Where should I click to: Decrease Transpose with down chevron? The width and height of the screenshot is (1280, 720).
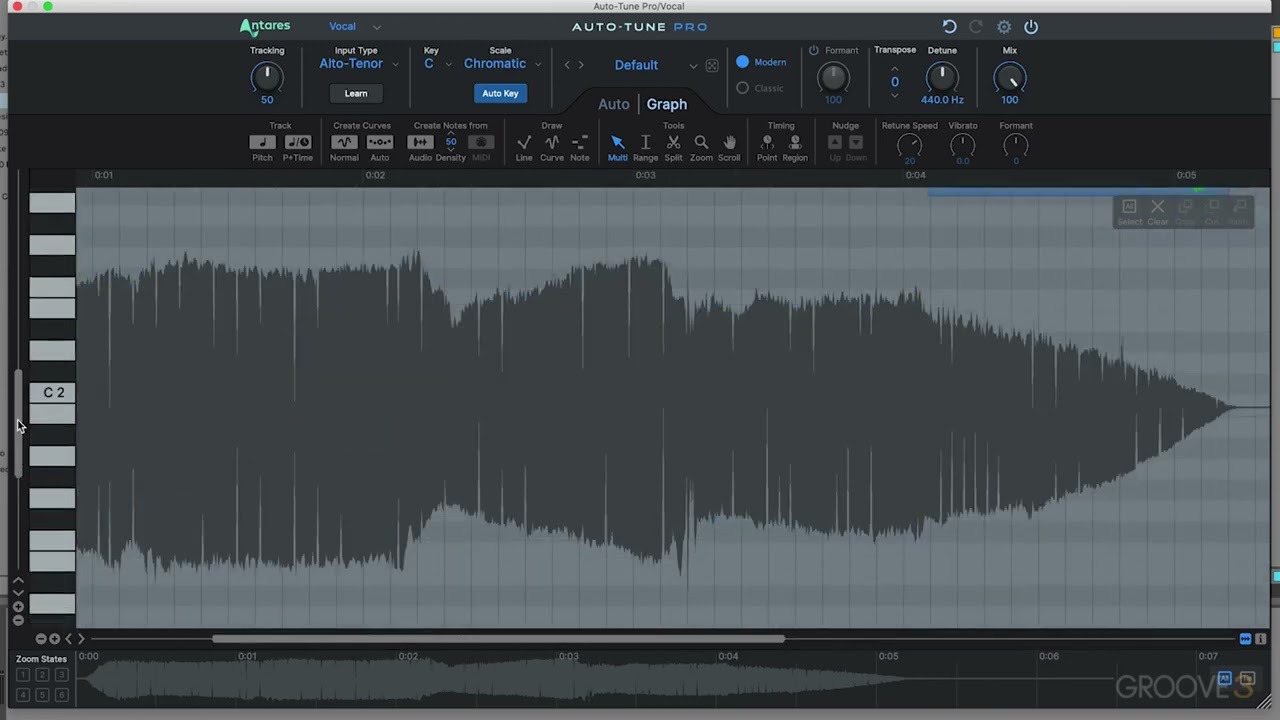pyautogui.click(x=894, y=96)
